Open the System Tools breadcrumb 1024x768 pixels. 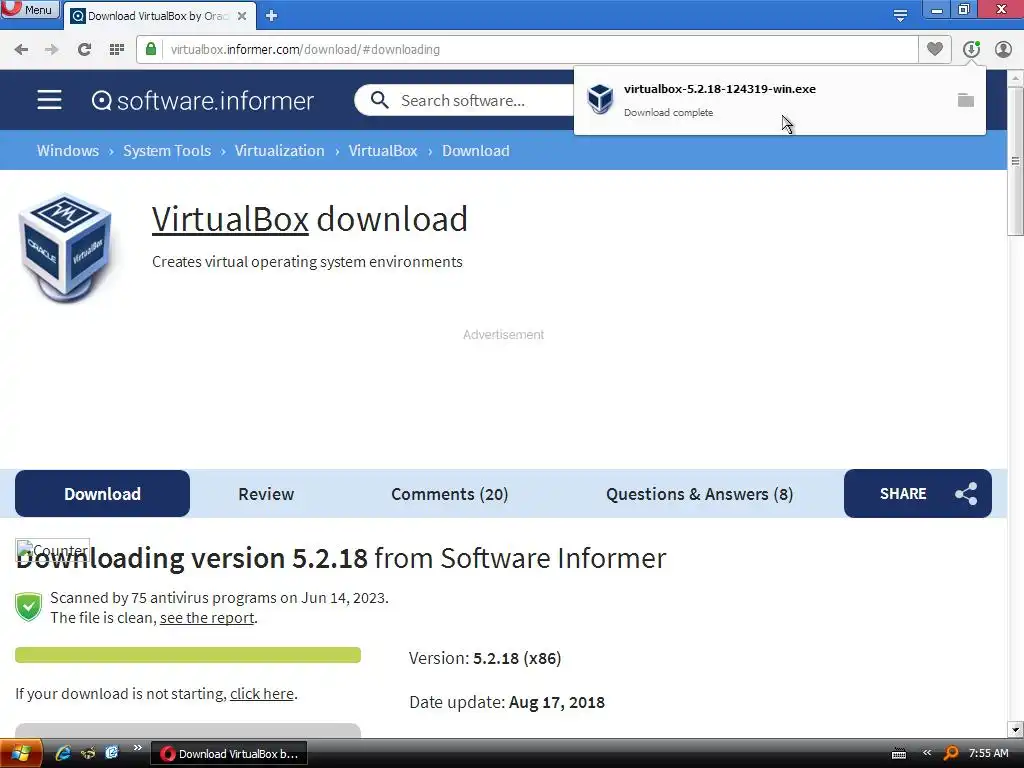[x=167, y=151]
